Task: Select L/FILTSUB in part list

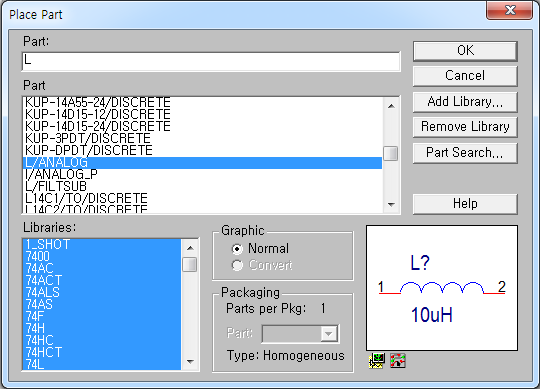Action: click(x=202, y=187)
